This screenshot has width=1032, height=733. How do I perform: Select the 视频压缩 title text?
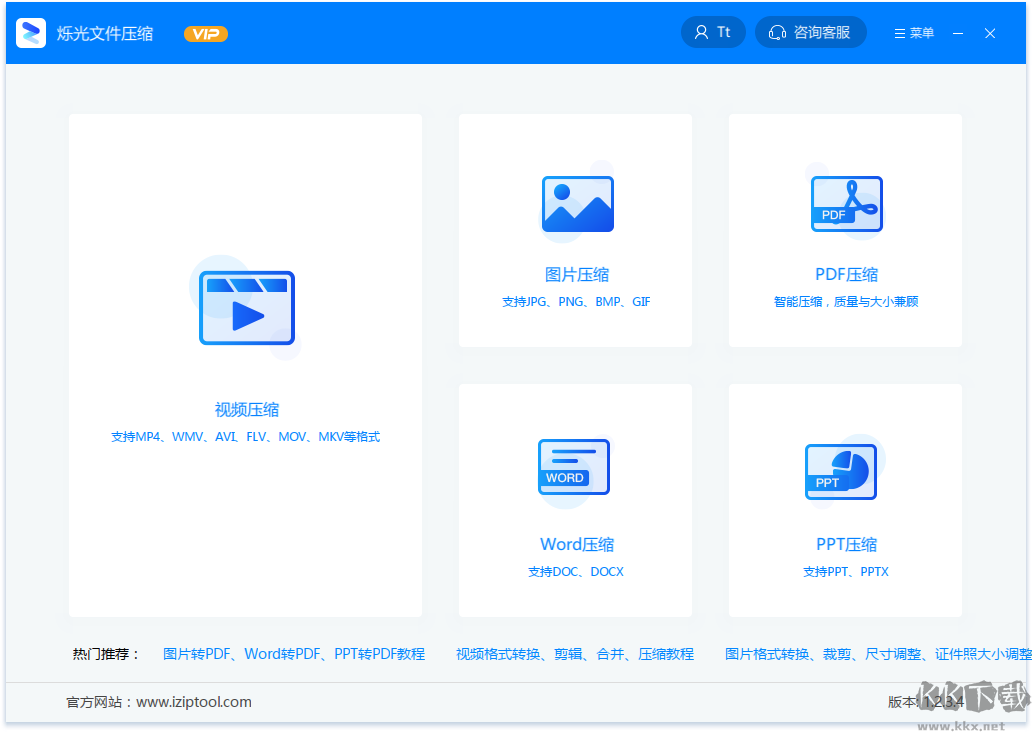pyautogui.click(x=246, y=410)
